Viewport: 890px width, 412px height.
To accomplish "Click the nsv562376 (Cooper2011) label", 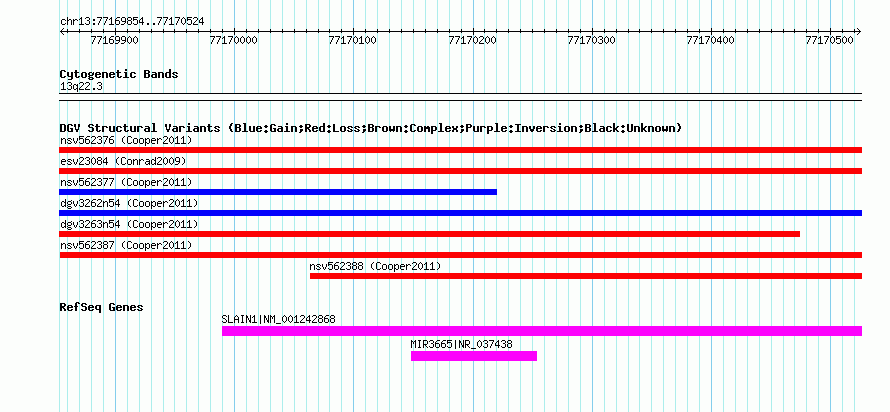I will click(x=126, y=140).
